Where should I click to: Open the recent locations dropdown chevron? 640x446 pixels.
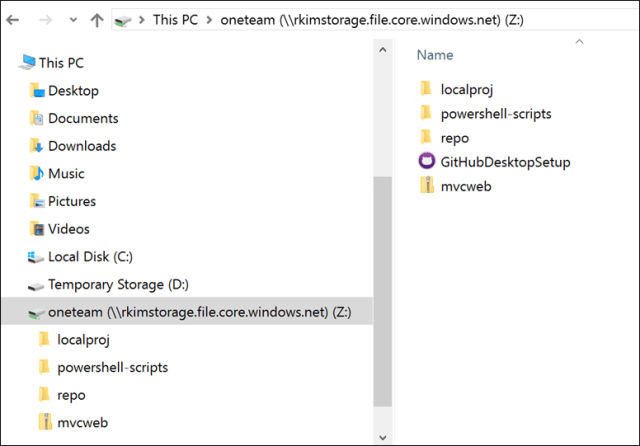tap(73, 20)
